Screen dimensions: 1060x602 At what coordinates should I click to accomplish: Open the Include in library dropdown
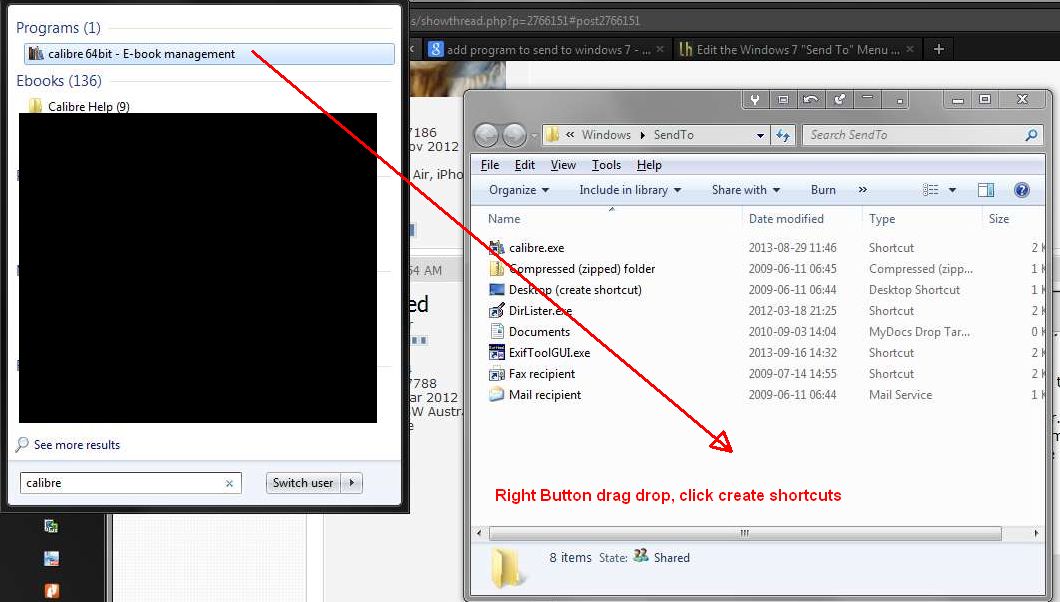coord(629,190)
